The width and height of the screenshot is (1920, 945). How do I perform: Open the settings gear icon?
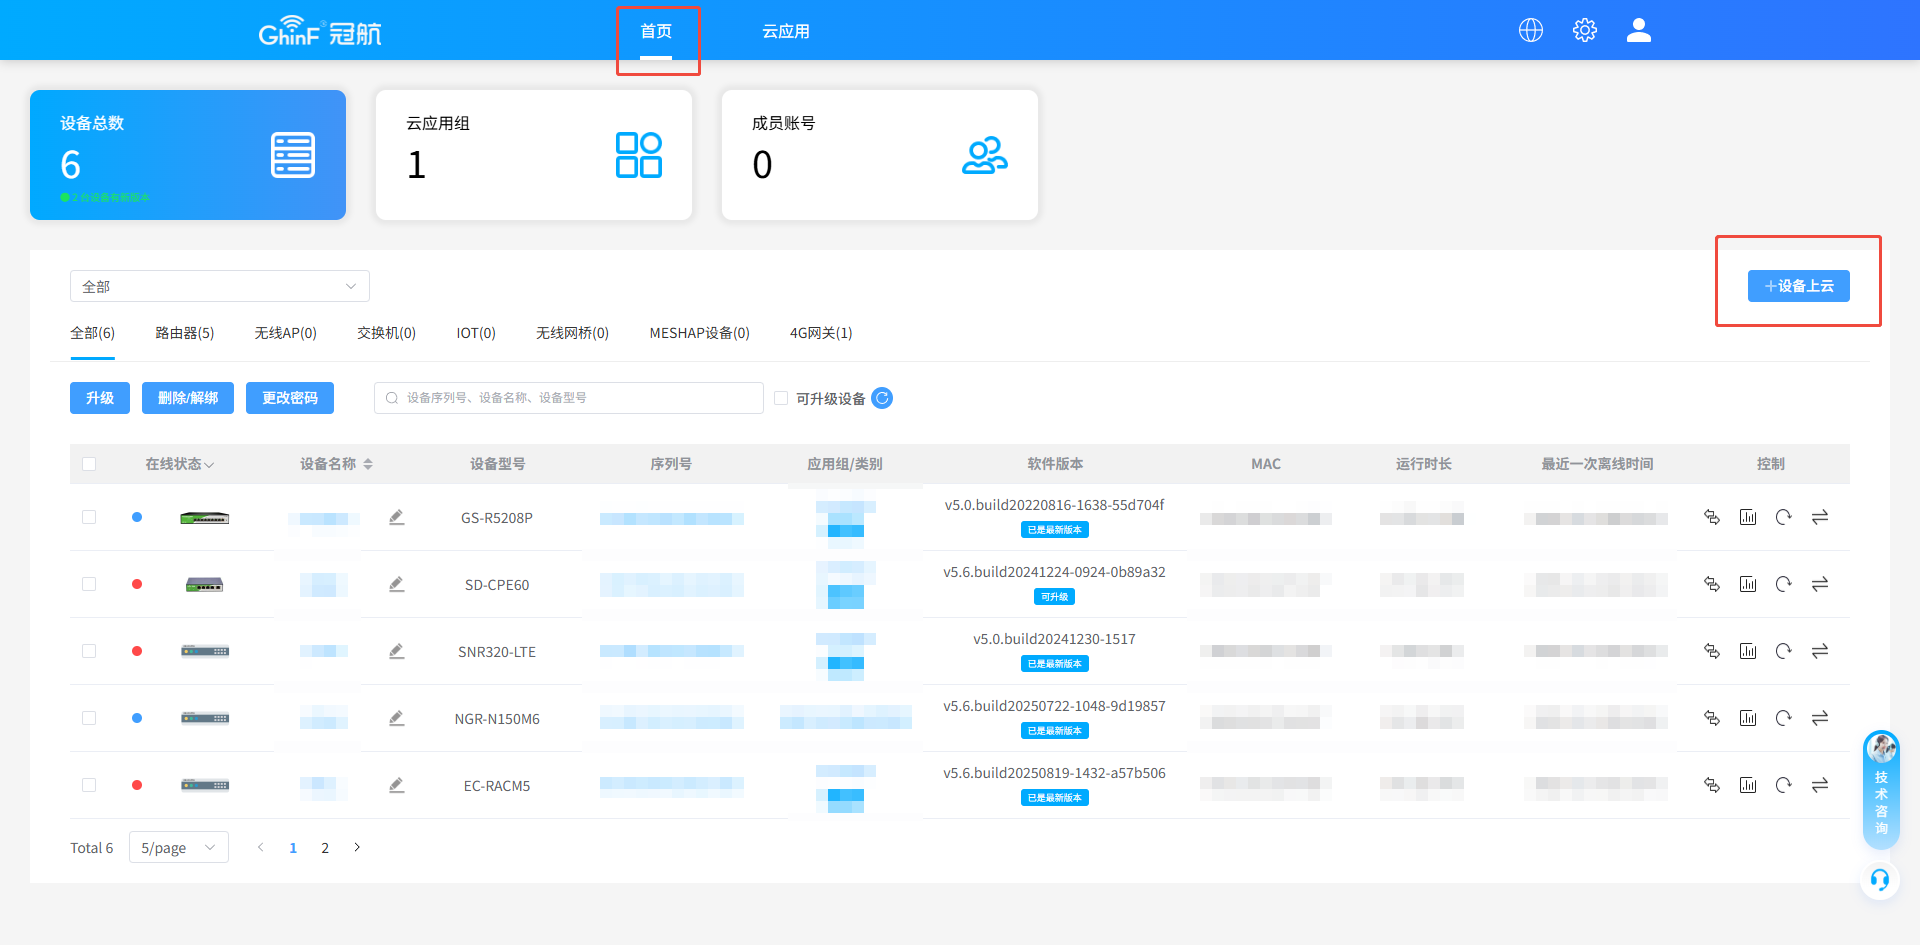[x=1584, y=30]
